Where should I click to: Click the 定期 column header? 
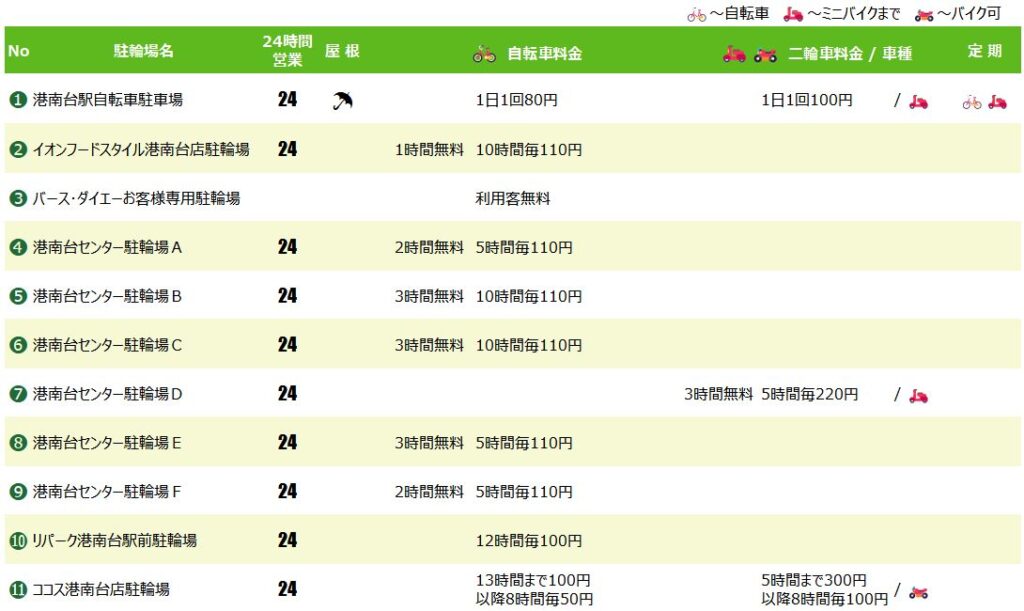985,51
